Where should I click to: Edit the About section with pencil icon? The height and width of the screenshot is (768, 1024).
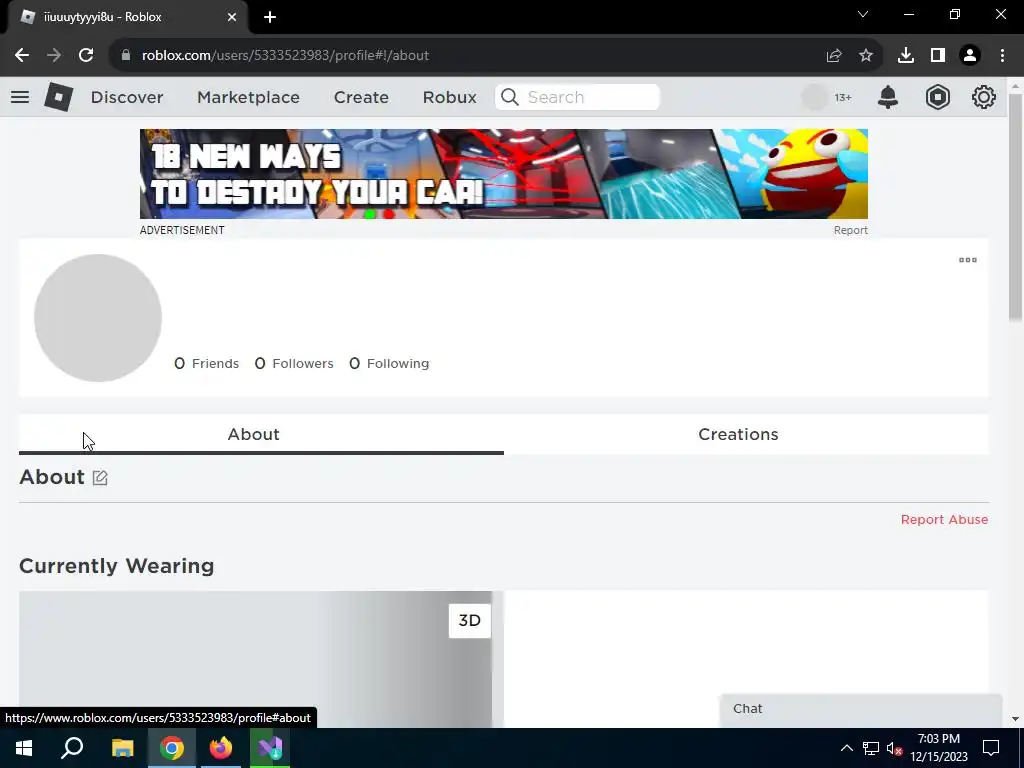(x=100, y=478)
